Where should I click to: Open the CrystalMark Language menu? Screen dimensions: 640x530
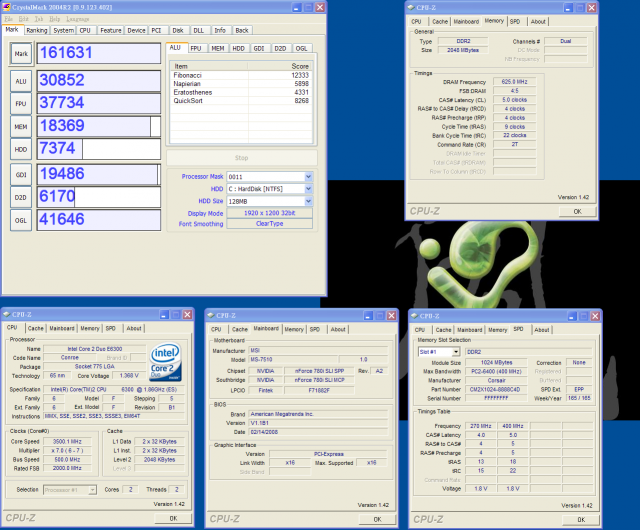pyautogui.click(x=78, y=19)
